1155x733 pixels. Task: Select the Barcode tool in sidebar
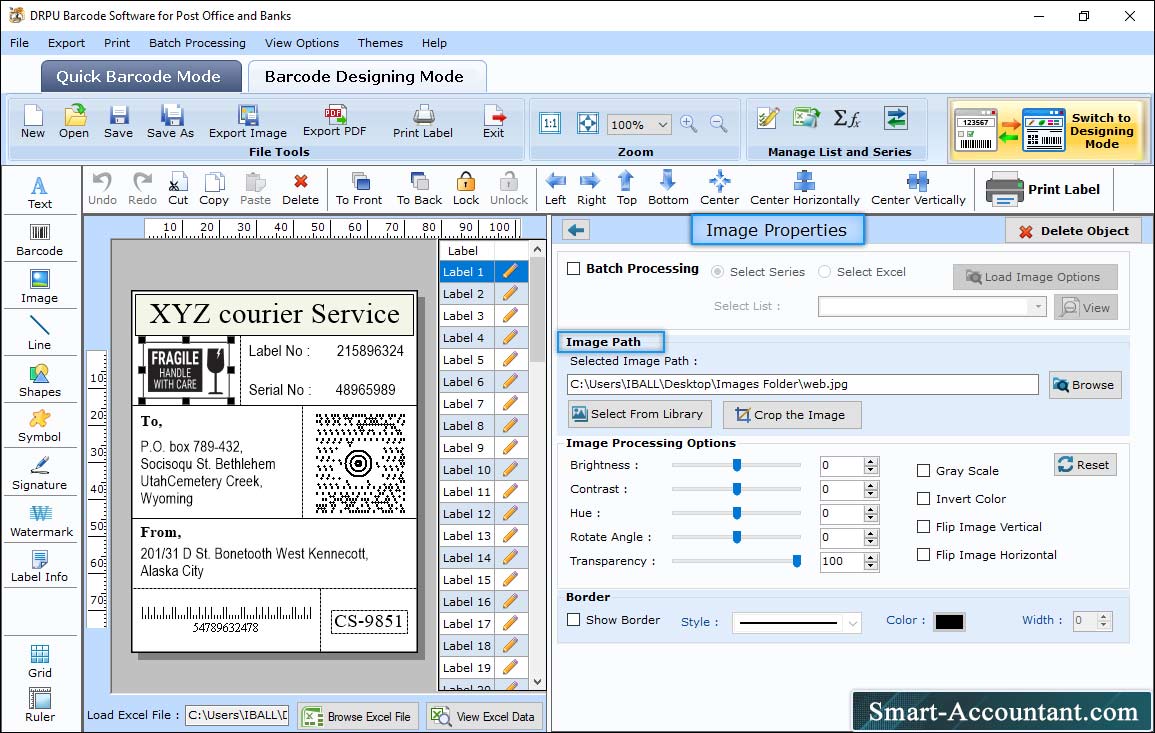coord(40,240)
